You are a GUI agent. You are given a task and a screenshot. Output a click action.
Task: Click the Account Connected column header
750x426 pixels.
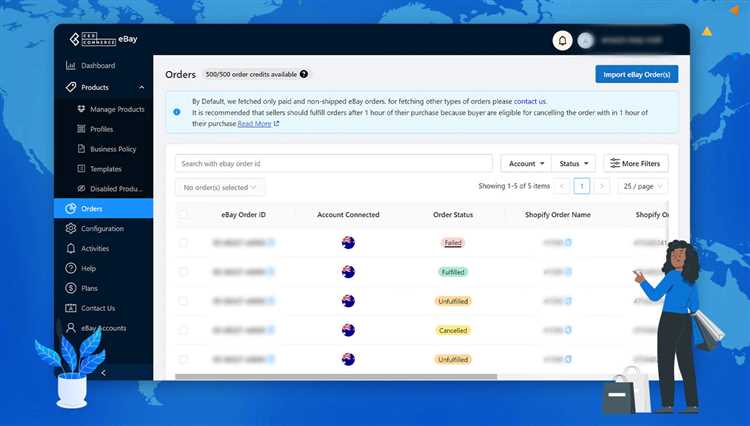348,215
